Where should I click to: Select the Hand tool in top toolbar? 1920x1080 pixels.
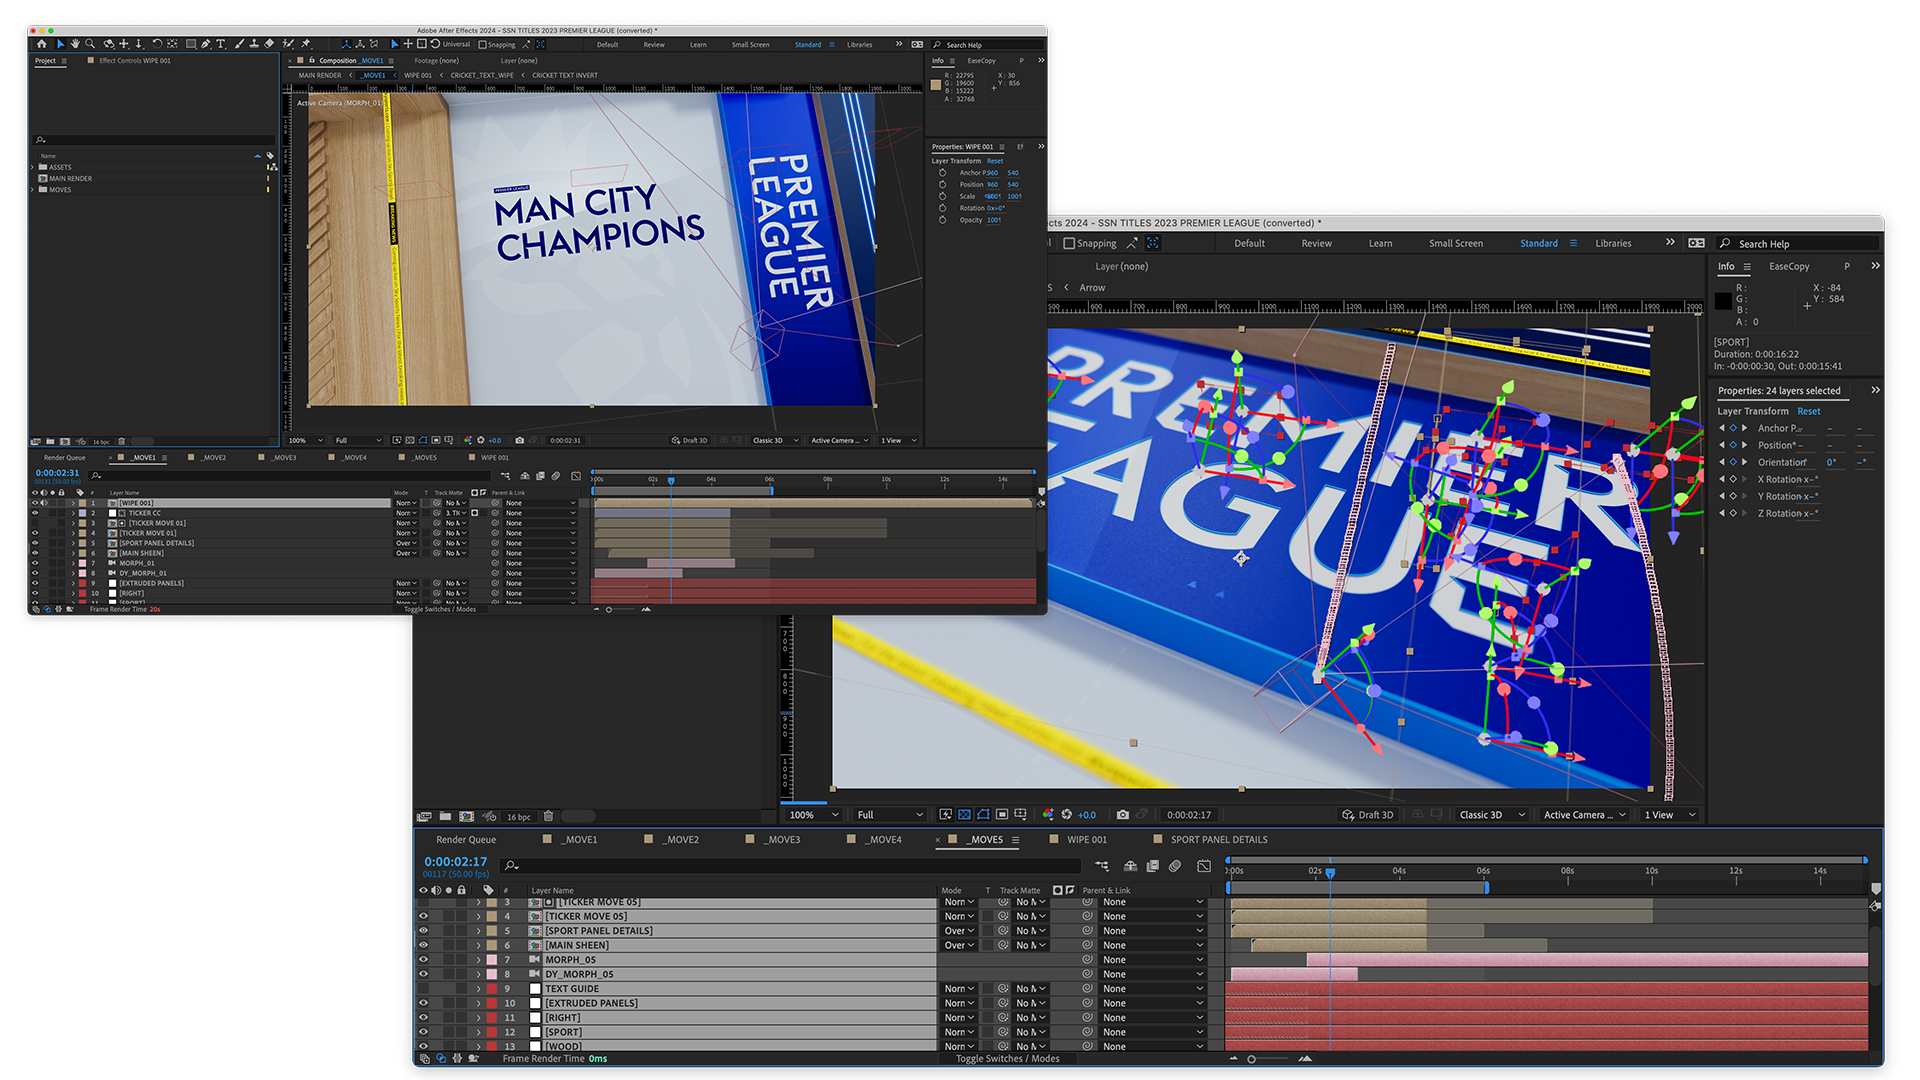click(75, 44)
